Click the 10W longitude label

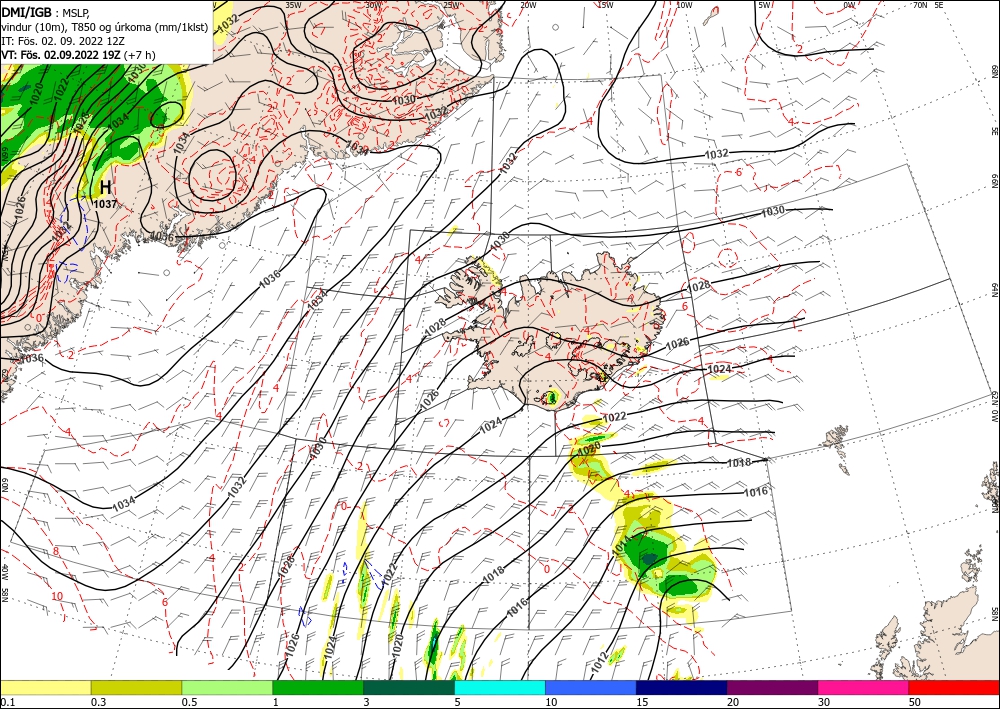pos(684,4)
